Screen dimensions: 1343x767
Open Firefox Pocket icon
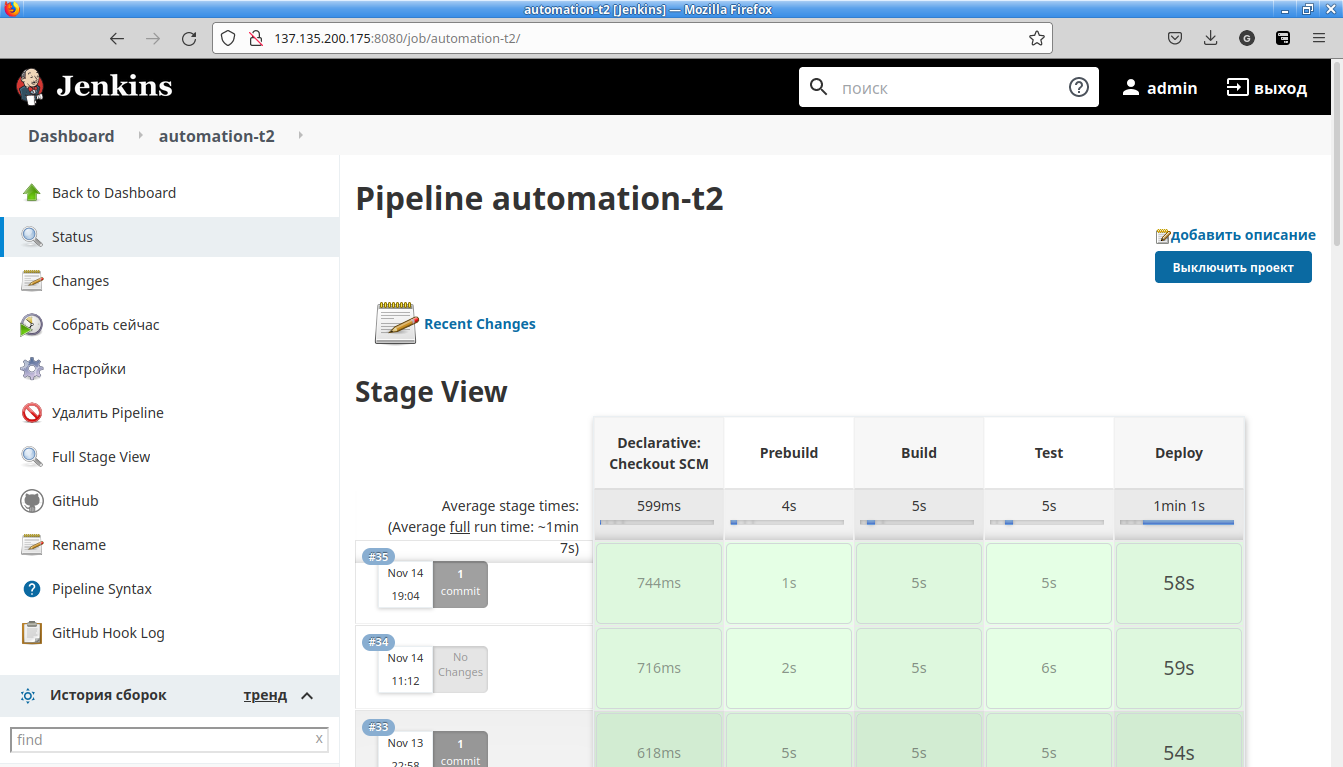1176,39
